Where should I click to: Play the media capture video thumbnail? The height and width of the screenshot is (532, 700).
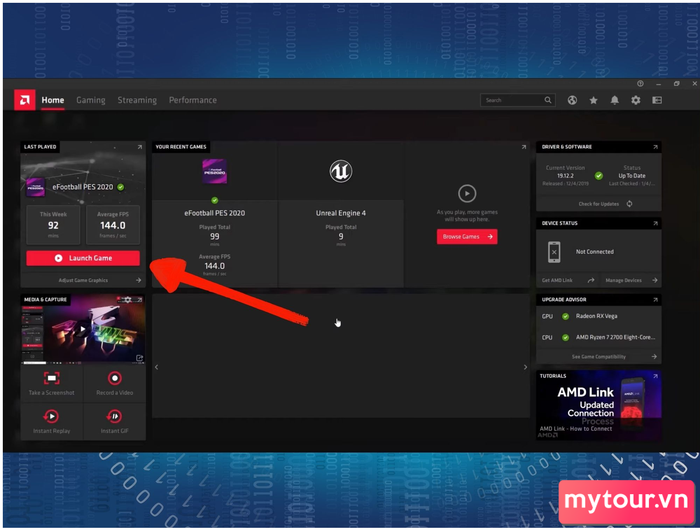coord(82,329)
